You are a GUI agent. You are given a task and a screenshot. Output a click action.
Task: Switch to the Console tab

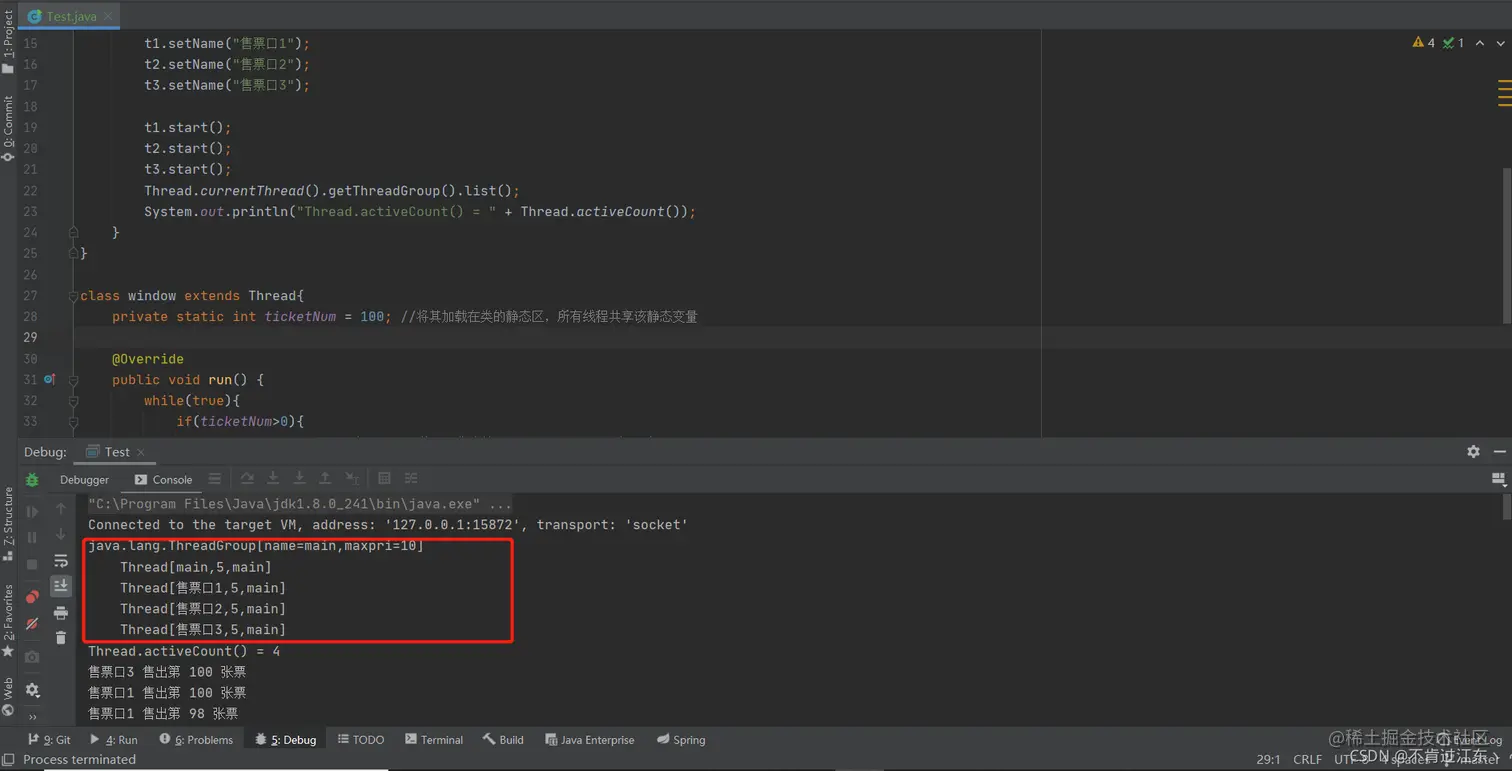(163, 480)
